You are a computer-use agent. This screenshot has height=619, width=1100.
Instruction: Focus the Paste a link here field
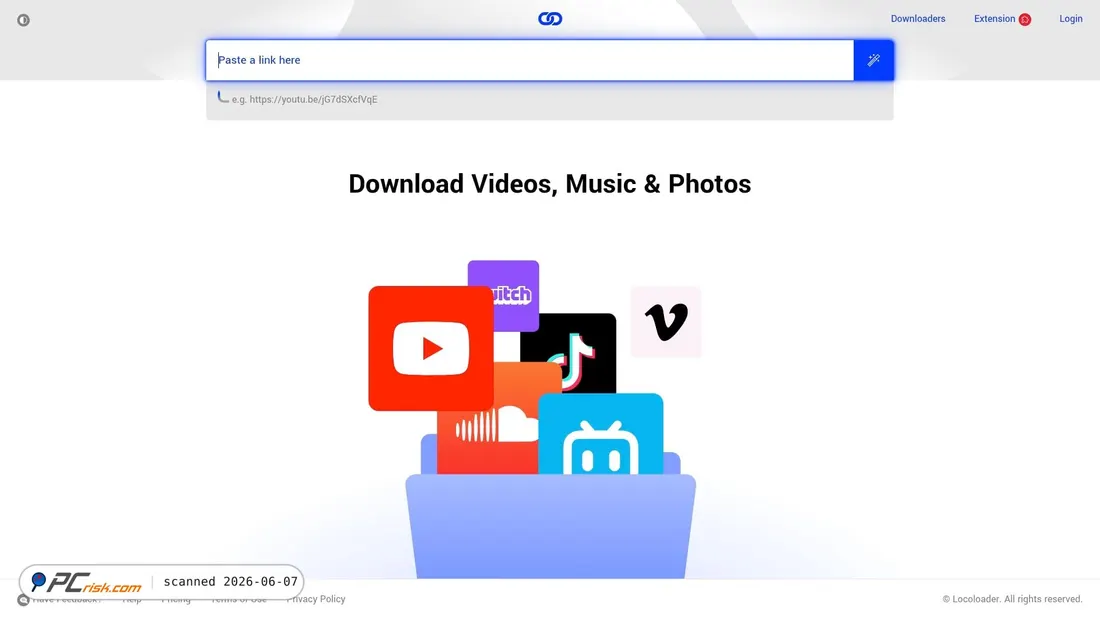[x=530, y=60]
